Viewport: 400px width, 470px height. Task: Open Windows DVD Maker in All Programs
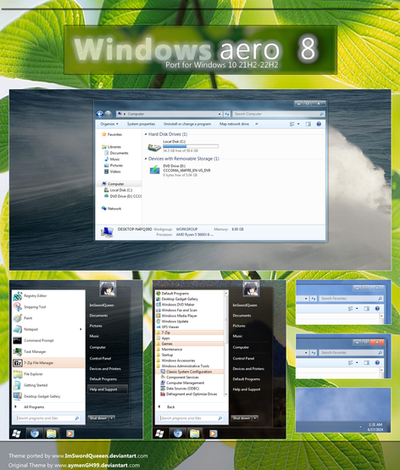pyautogui.click(x=178, y=305)
